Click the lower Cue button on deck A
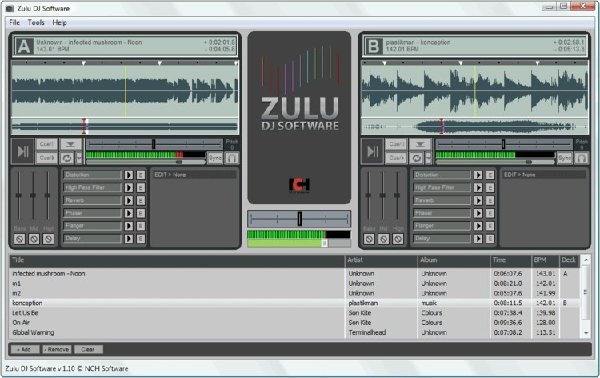 (47, 158)
